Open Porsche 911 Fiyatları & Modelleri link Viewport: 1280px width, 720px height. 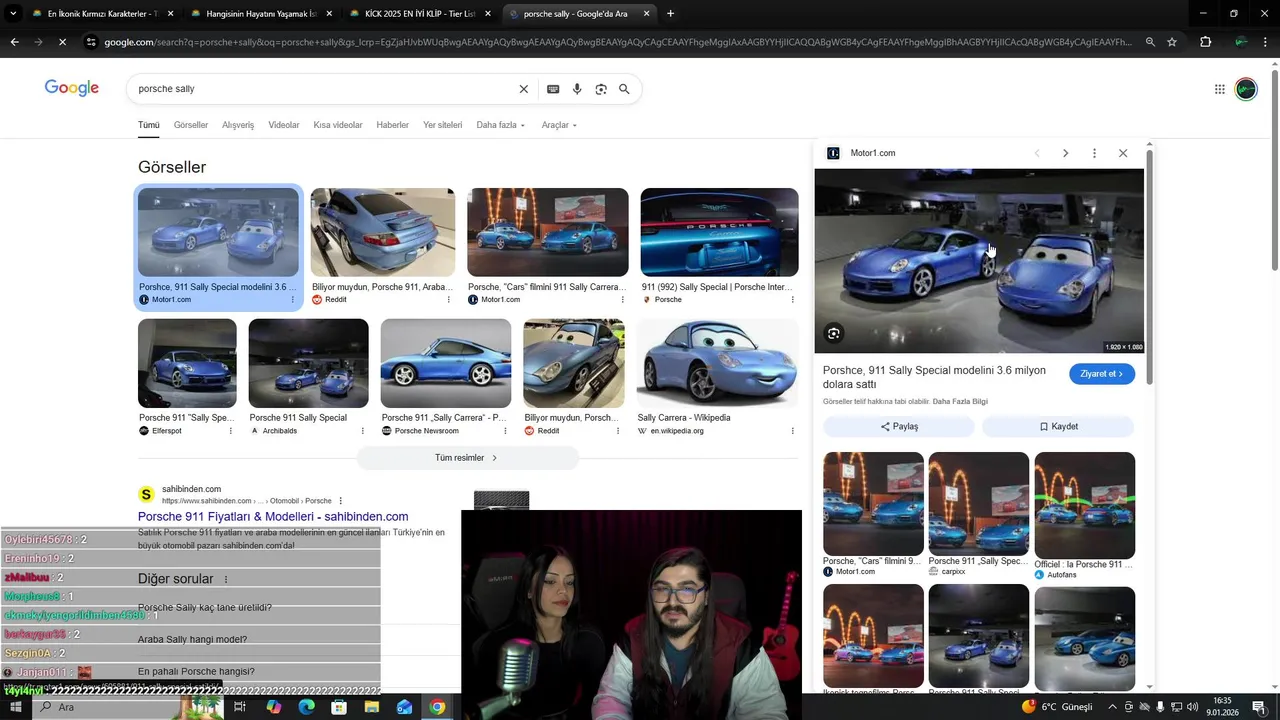273,517
